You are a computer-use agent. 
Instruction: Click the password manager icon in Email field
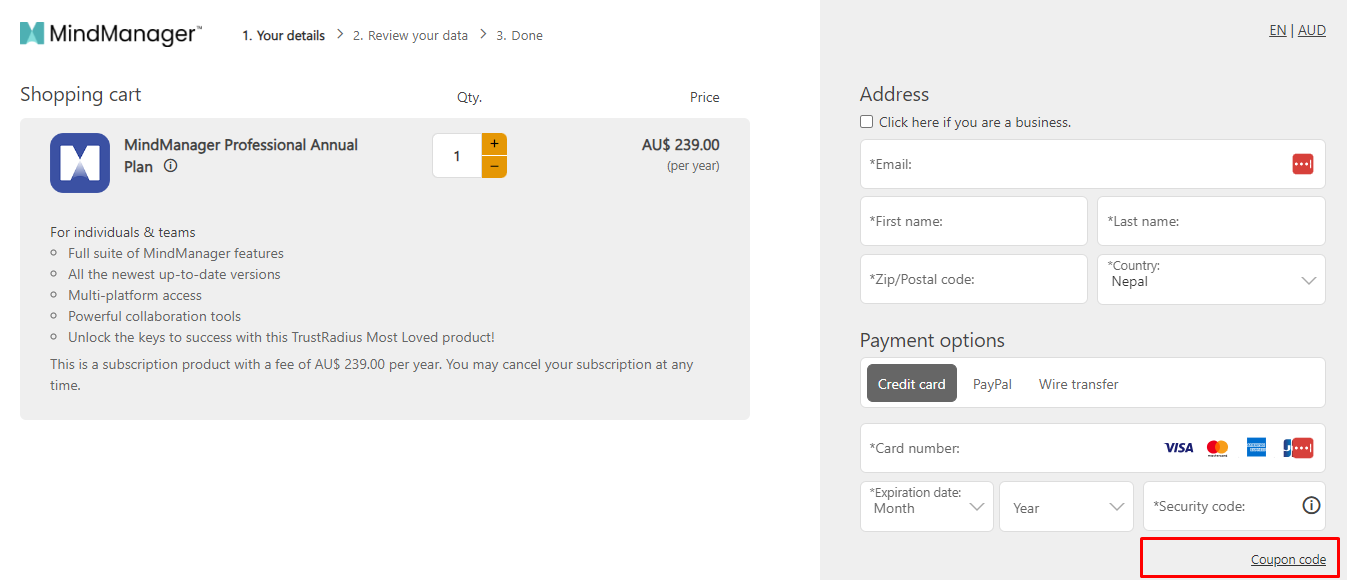[1302, 164]
